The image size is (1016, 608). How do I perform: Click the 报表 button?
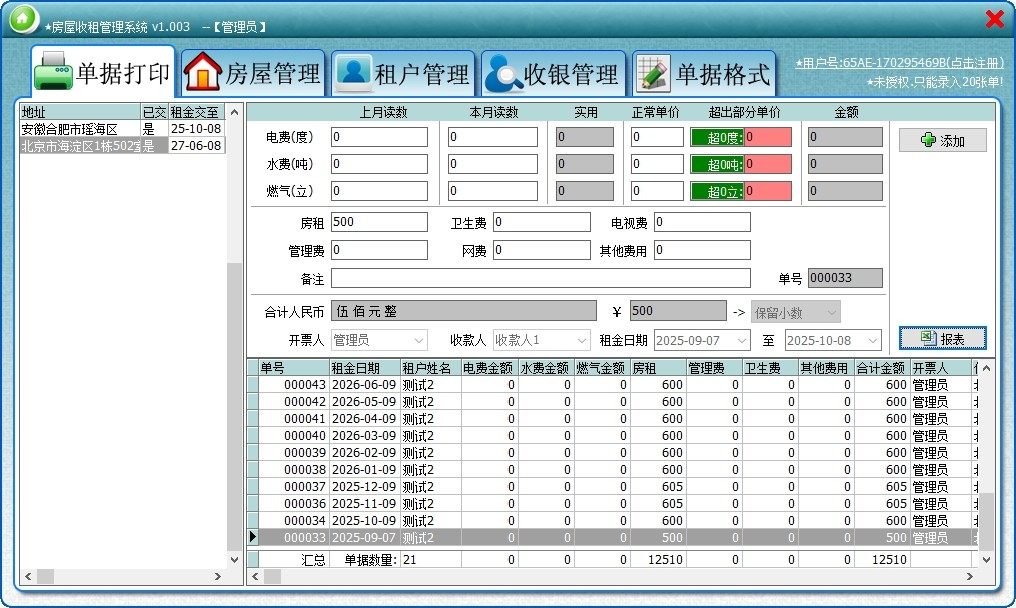pos(943,338)
